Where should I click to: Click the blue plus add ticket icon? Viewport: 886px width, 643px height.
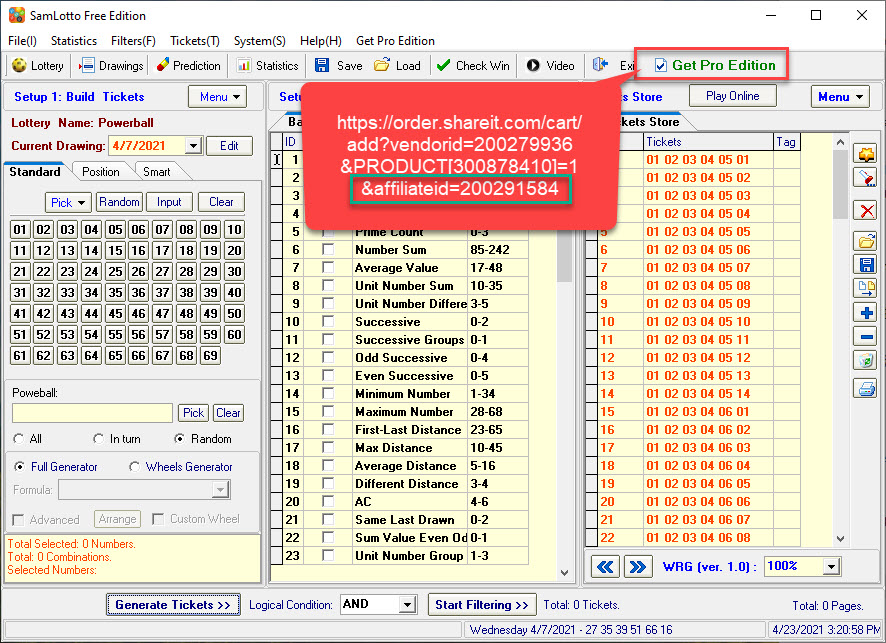(867, 313)
